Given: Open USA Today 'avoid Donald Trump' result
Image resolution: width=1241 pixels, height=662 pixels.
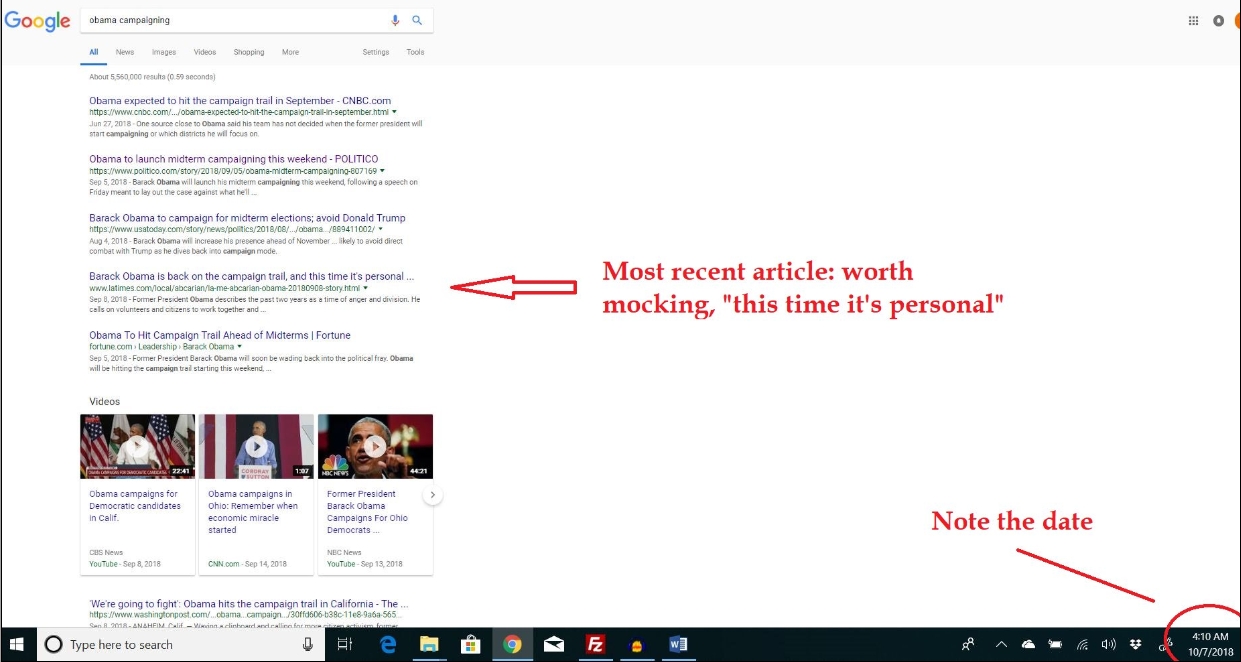Looking at the screenshot, I should tap(247, 218).
